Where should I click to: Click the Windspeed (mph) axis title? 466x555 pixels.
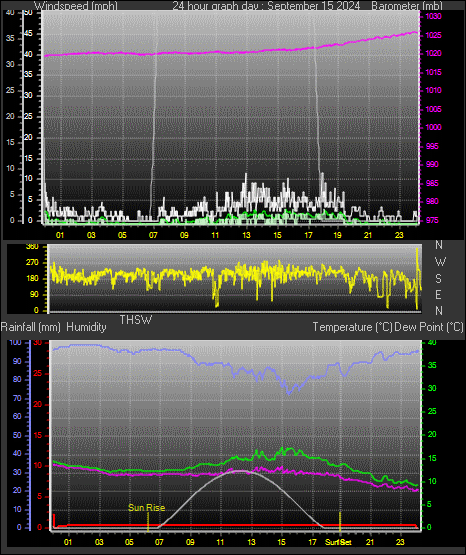click(75, 6)
